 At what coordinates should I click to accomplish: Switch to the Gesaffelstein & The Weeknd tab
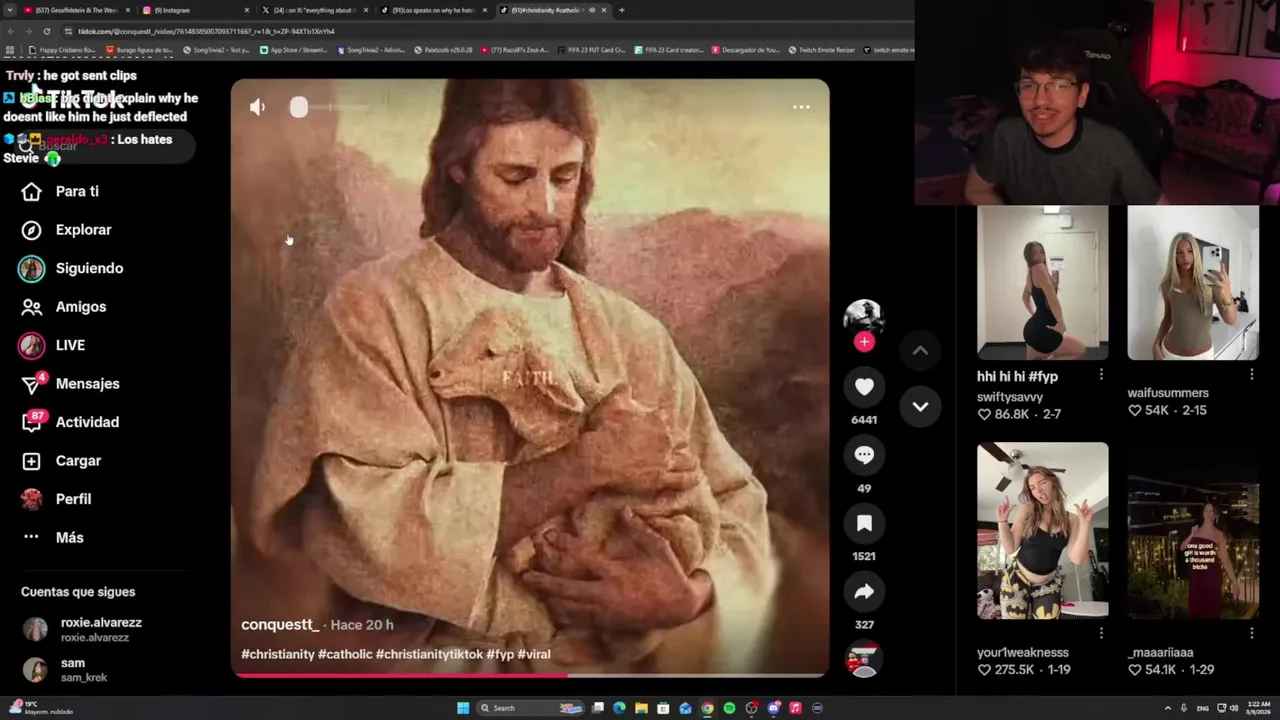pyautogui.click(x=75, y=10)
